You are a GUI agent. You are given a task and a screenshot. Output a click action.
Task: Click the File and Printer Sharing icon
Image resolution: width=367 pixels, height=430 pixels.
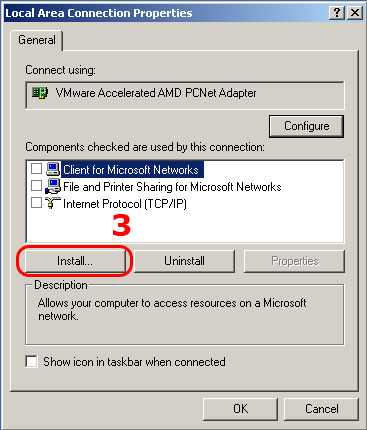[53, 186]
